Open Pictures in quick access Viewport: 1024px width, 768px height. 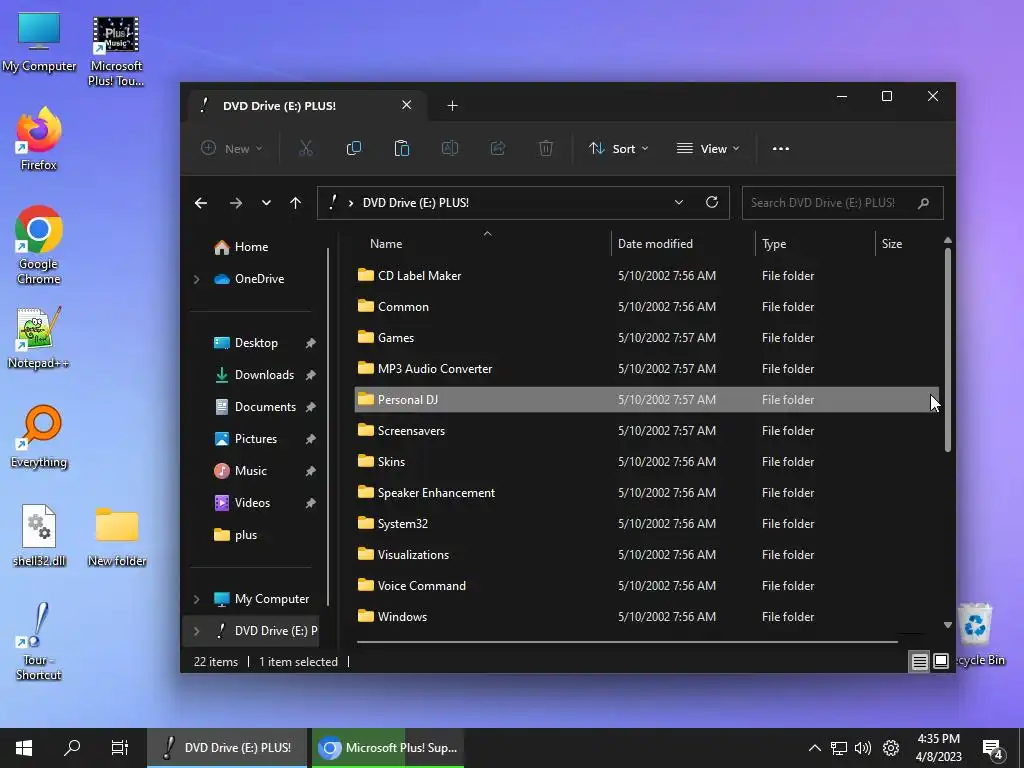click(255, 439)
